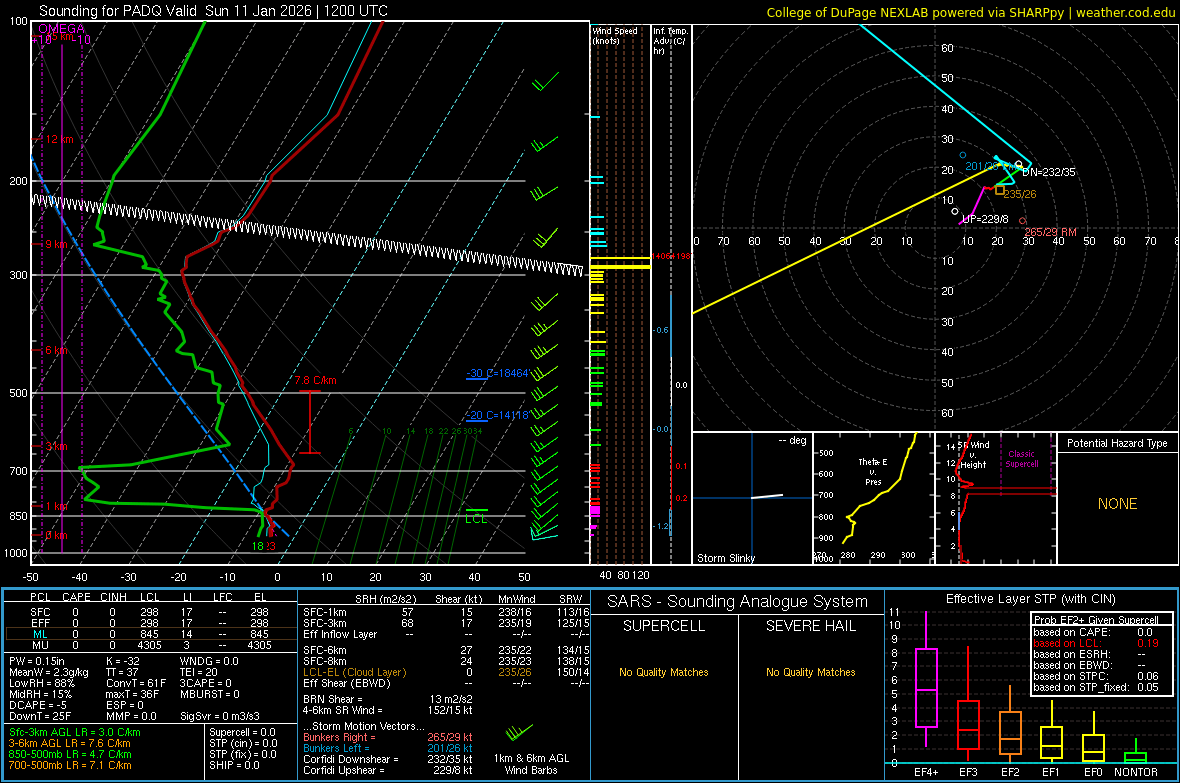The width and height of the screenshot is (1180, 783).
Task: Click the SFC-6km shear row
Action: 446,650
